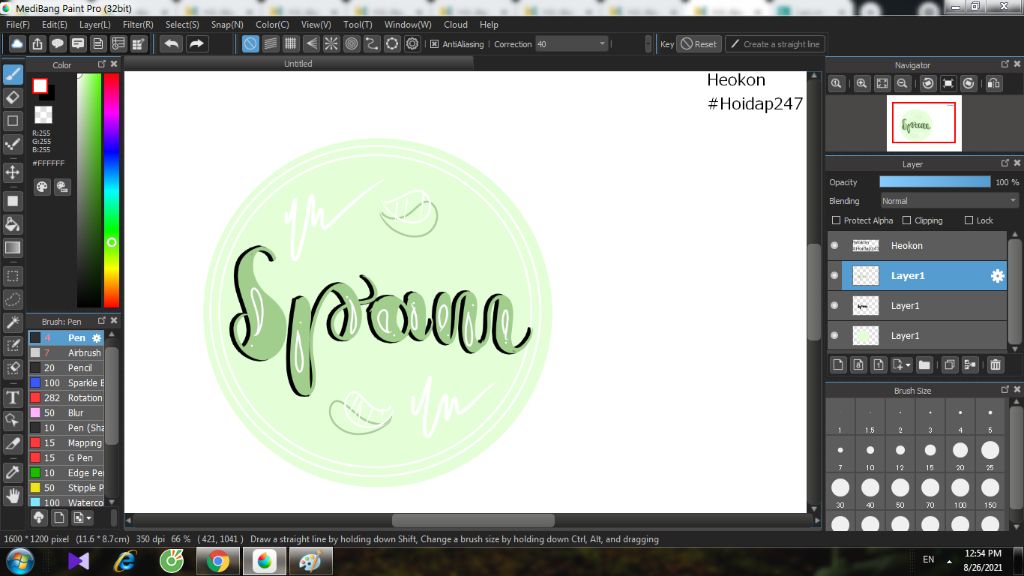
Task: Select the rectangular Select tool
Action: click(x=12, y=276)
